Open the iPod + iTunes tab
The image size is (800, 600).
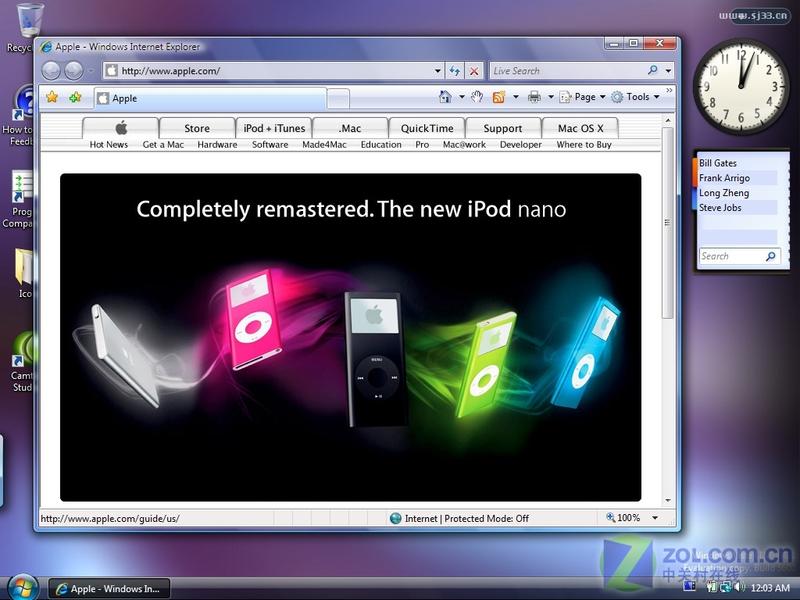[x=274, y=128]
